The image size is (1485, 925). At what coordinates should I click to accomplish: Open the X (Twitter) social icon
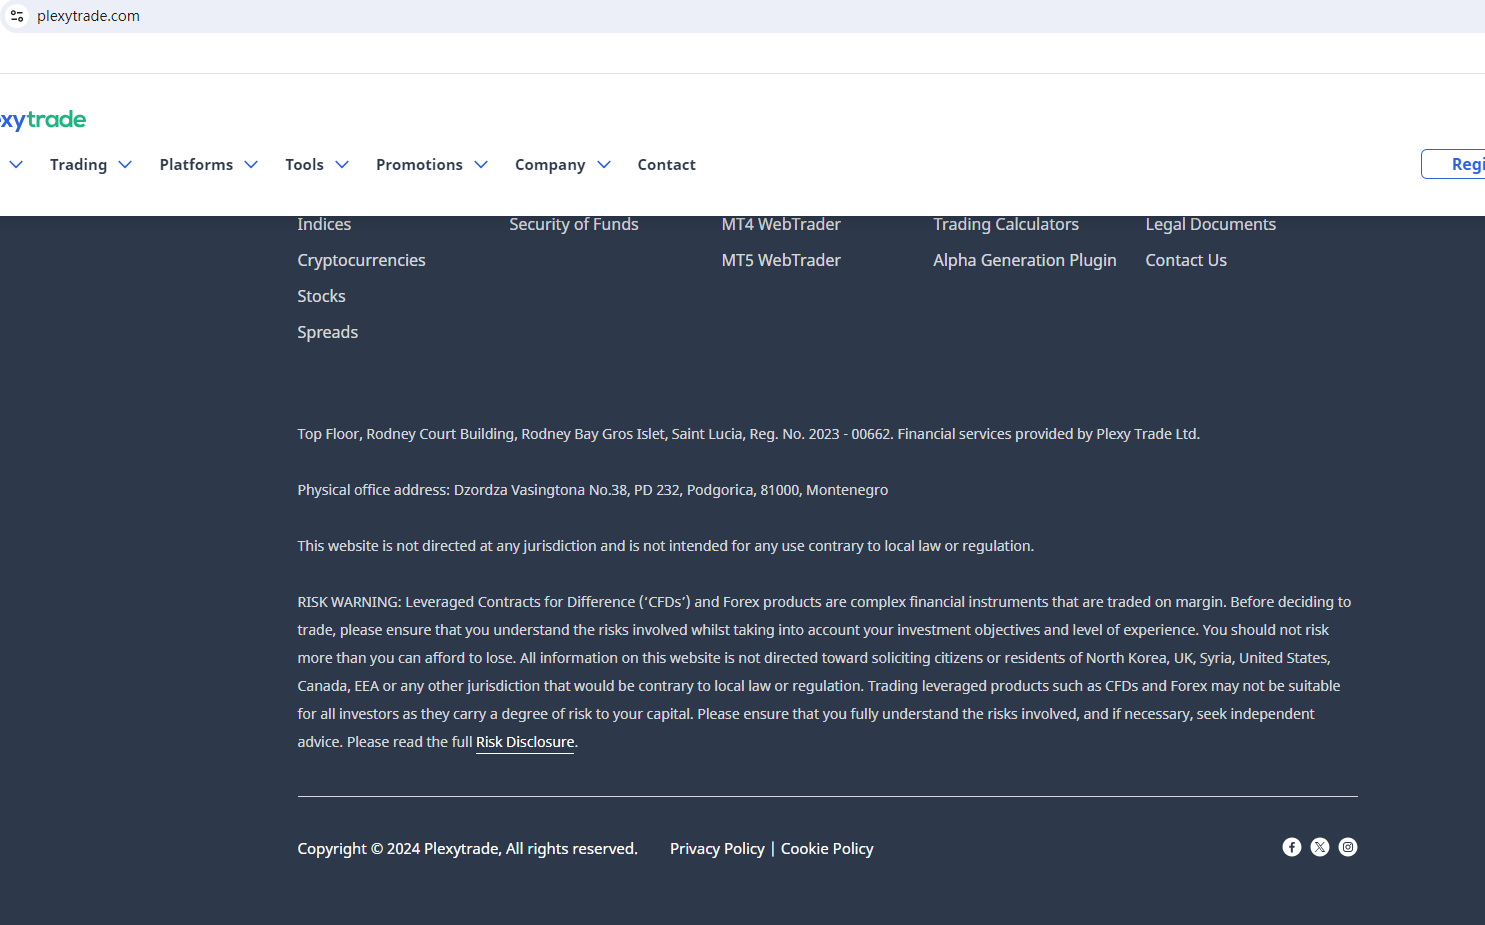click(1320, 847)
